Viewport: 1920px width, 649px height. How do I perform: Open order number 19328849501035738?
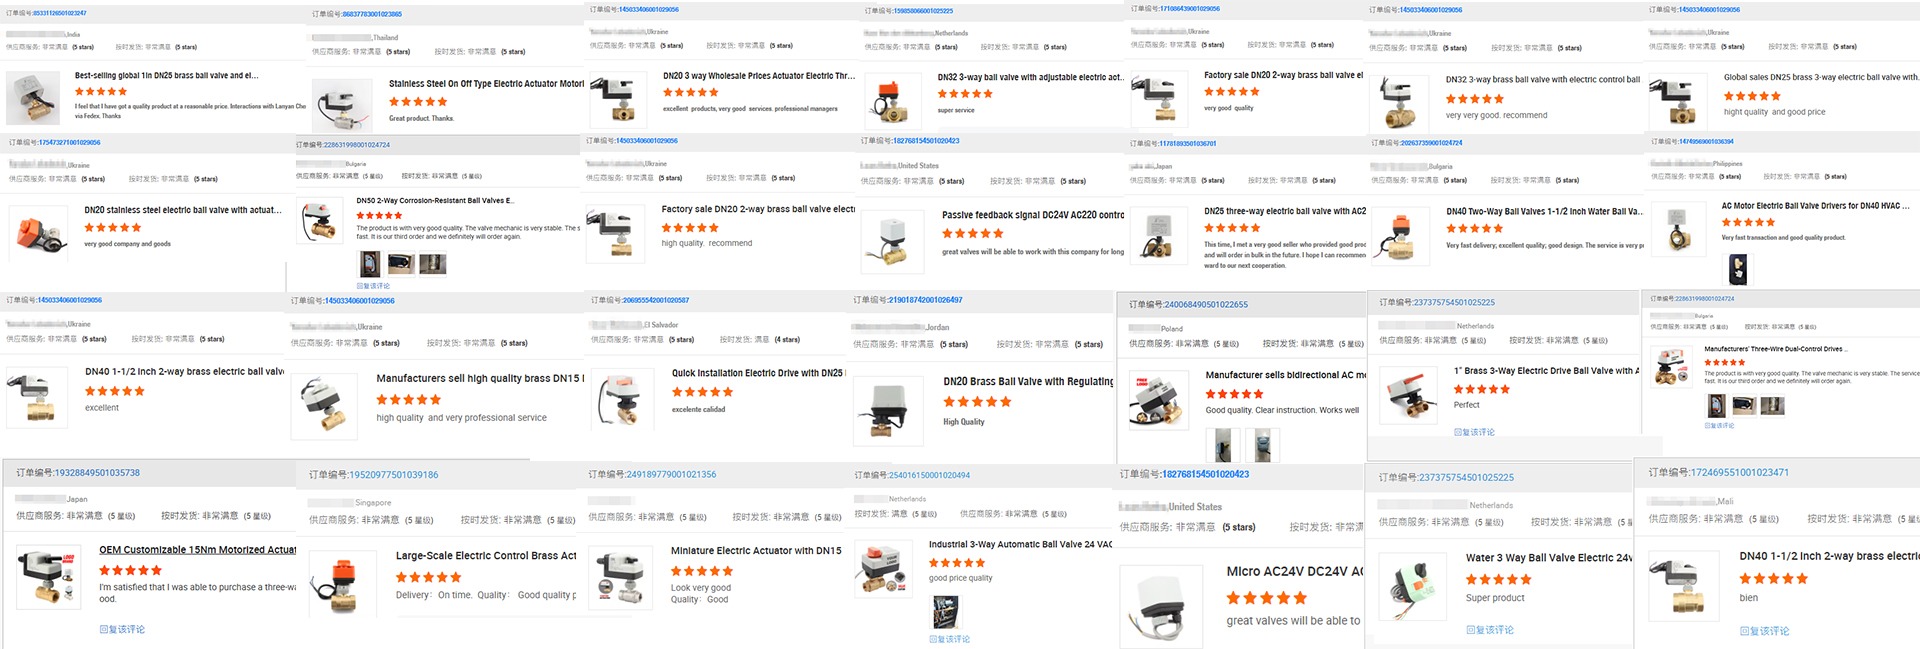97,473
